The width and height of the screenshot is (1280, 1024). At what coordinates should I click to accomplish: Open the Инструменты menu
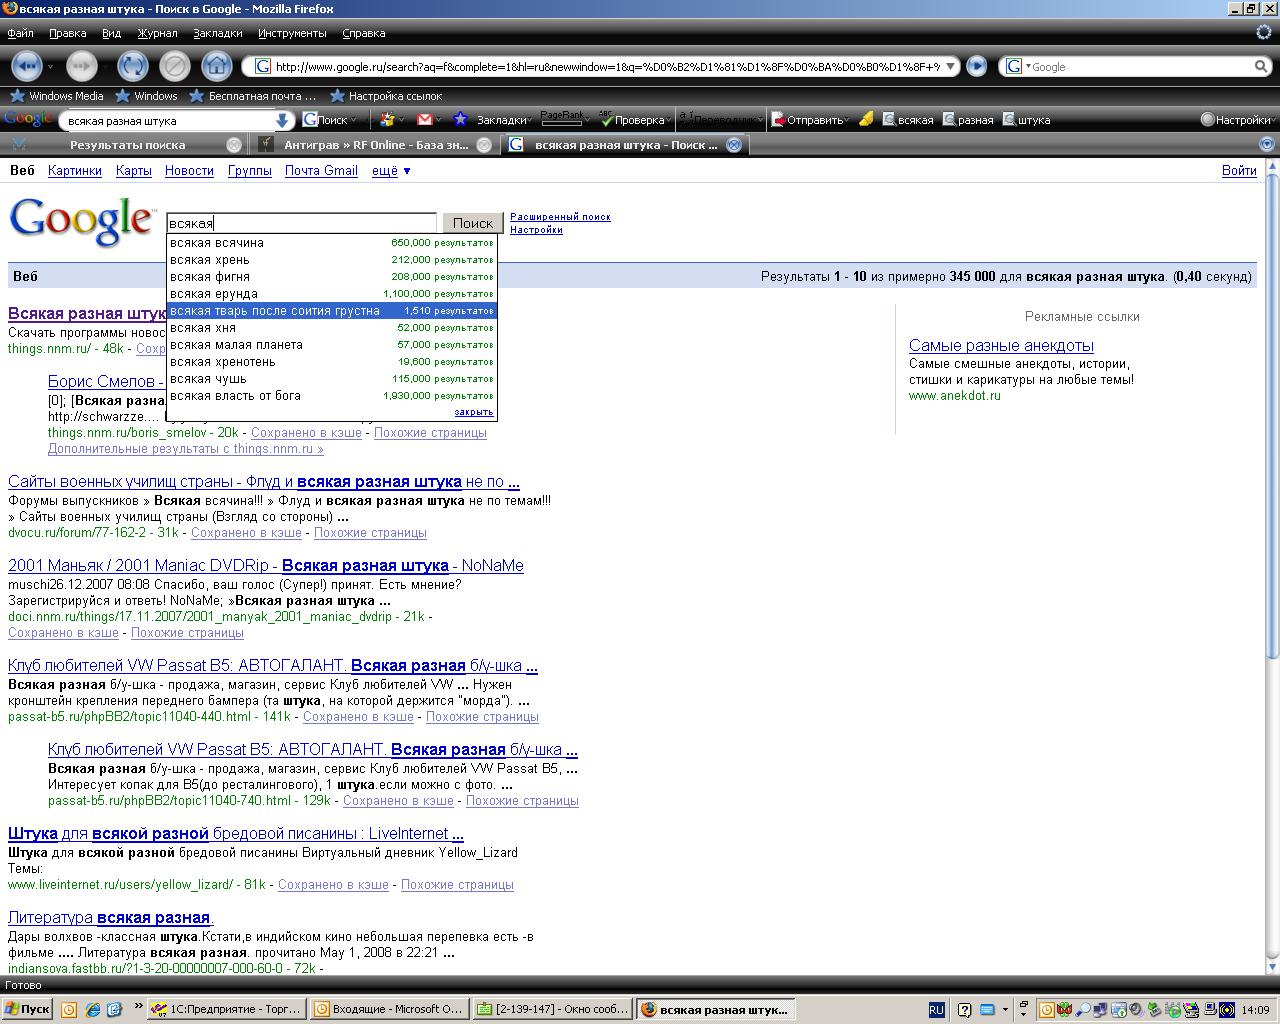tap(292, 33)
